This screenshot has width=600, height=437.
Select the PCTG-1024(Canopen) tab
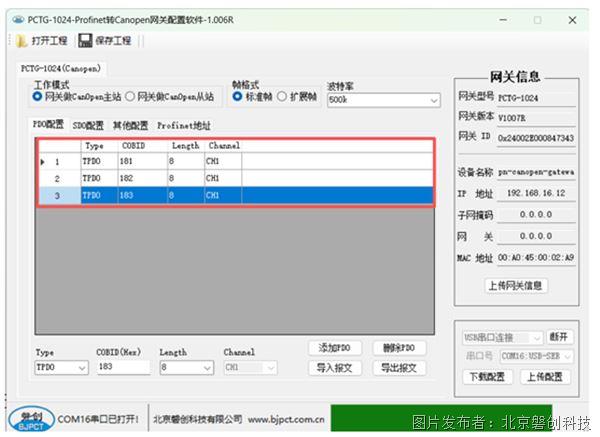point(61,68)
